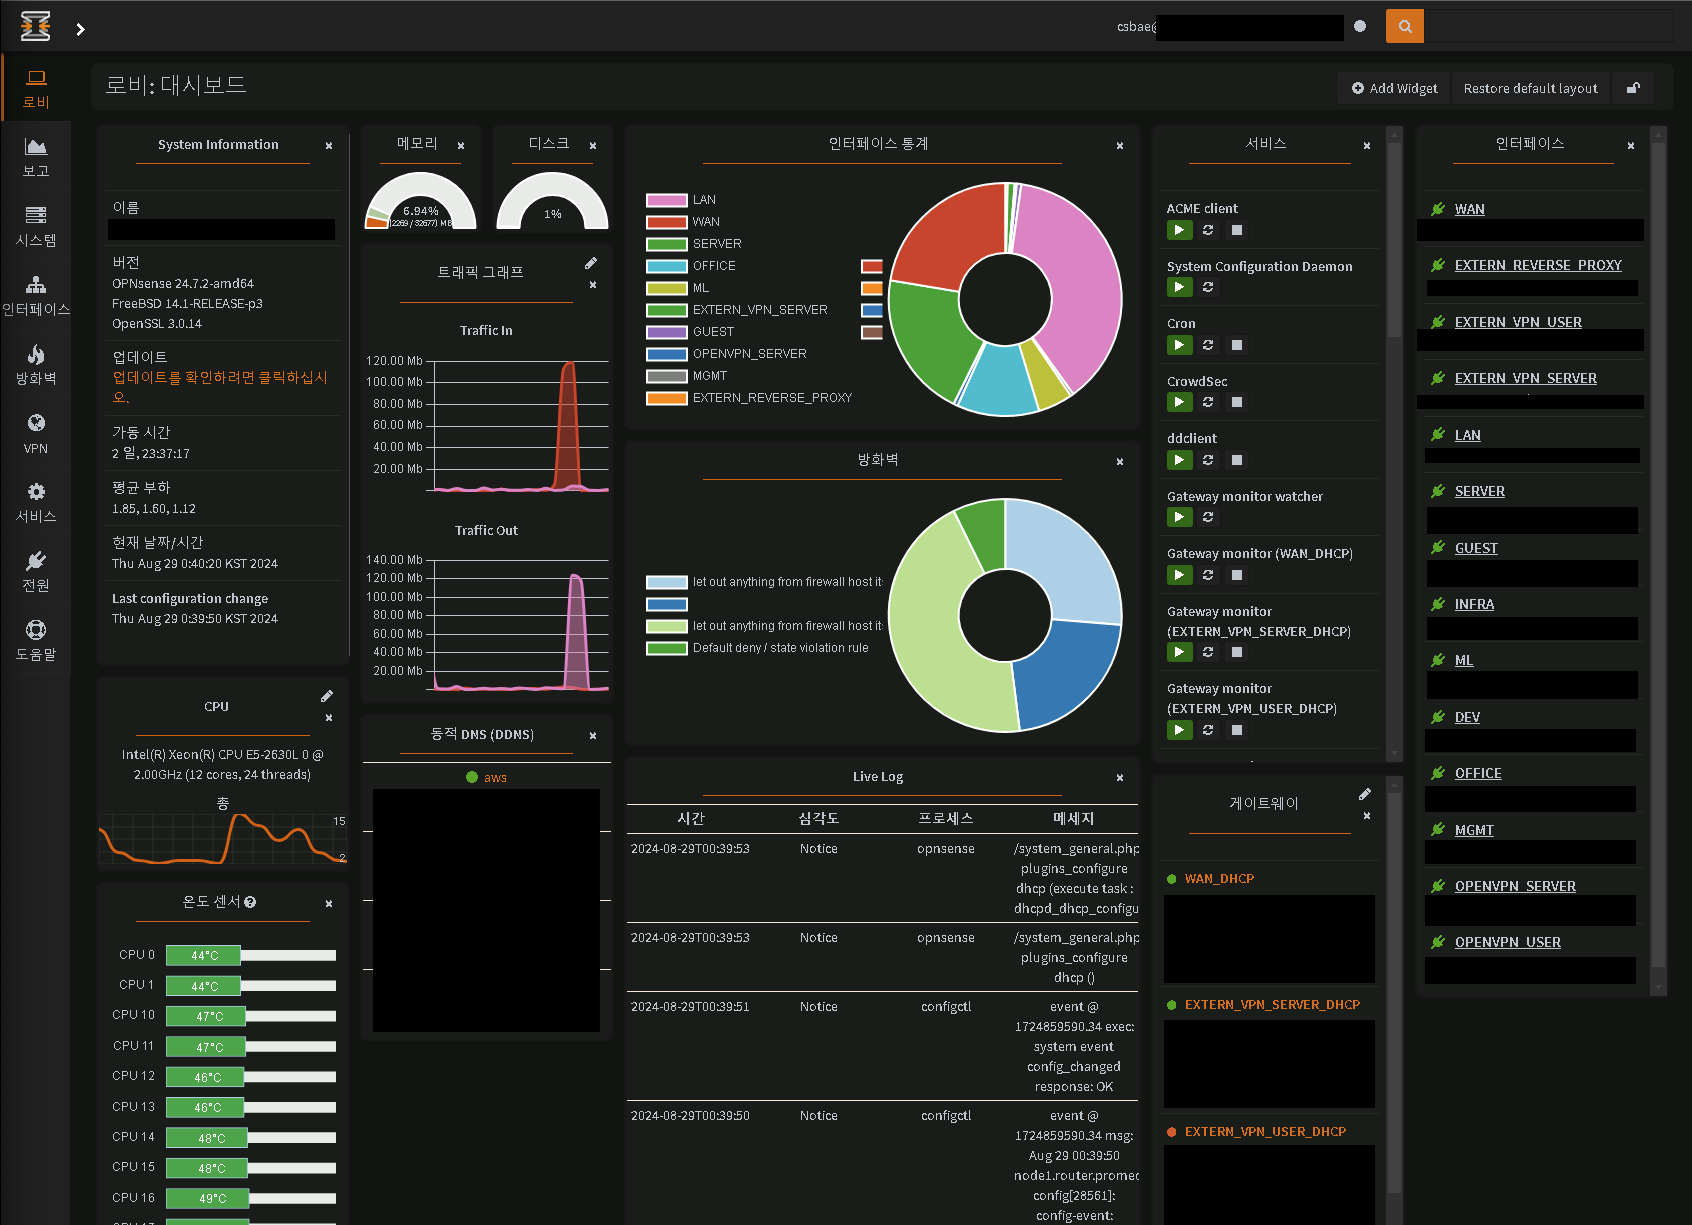Edit the gateway widget with pencil icon

point(1365,794)
